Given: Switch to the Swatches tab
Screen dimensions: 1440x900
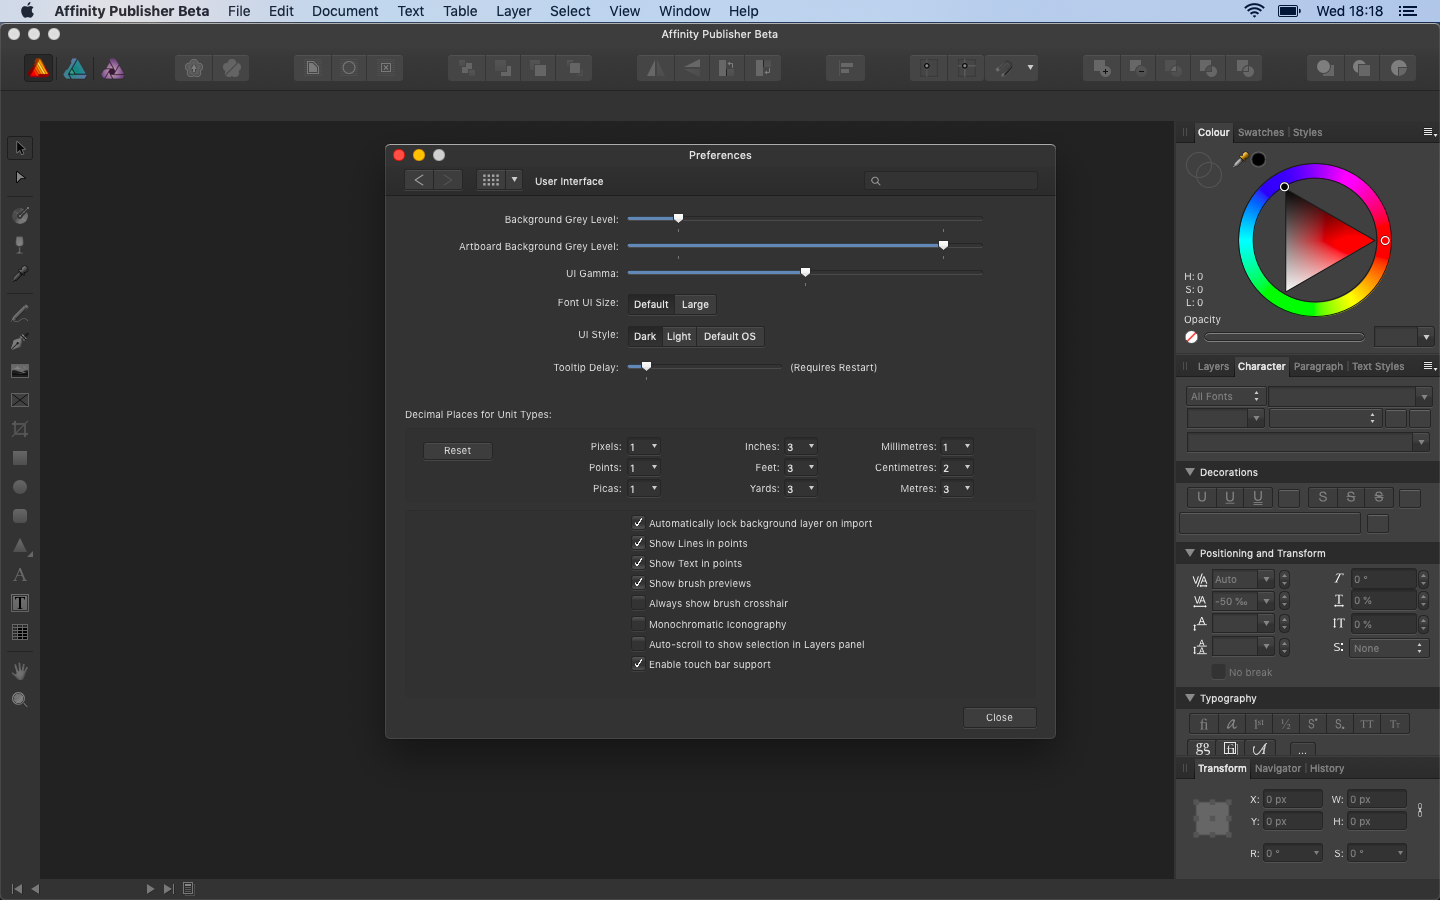Looking at the screenshot, I should pos(1260,132).
